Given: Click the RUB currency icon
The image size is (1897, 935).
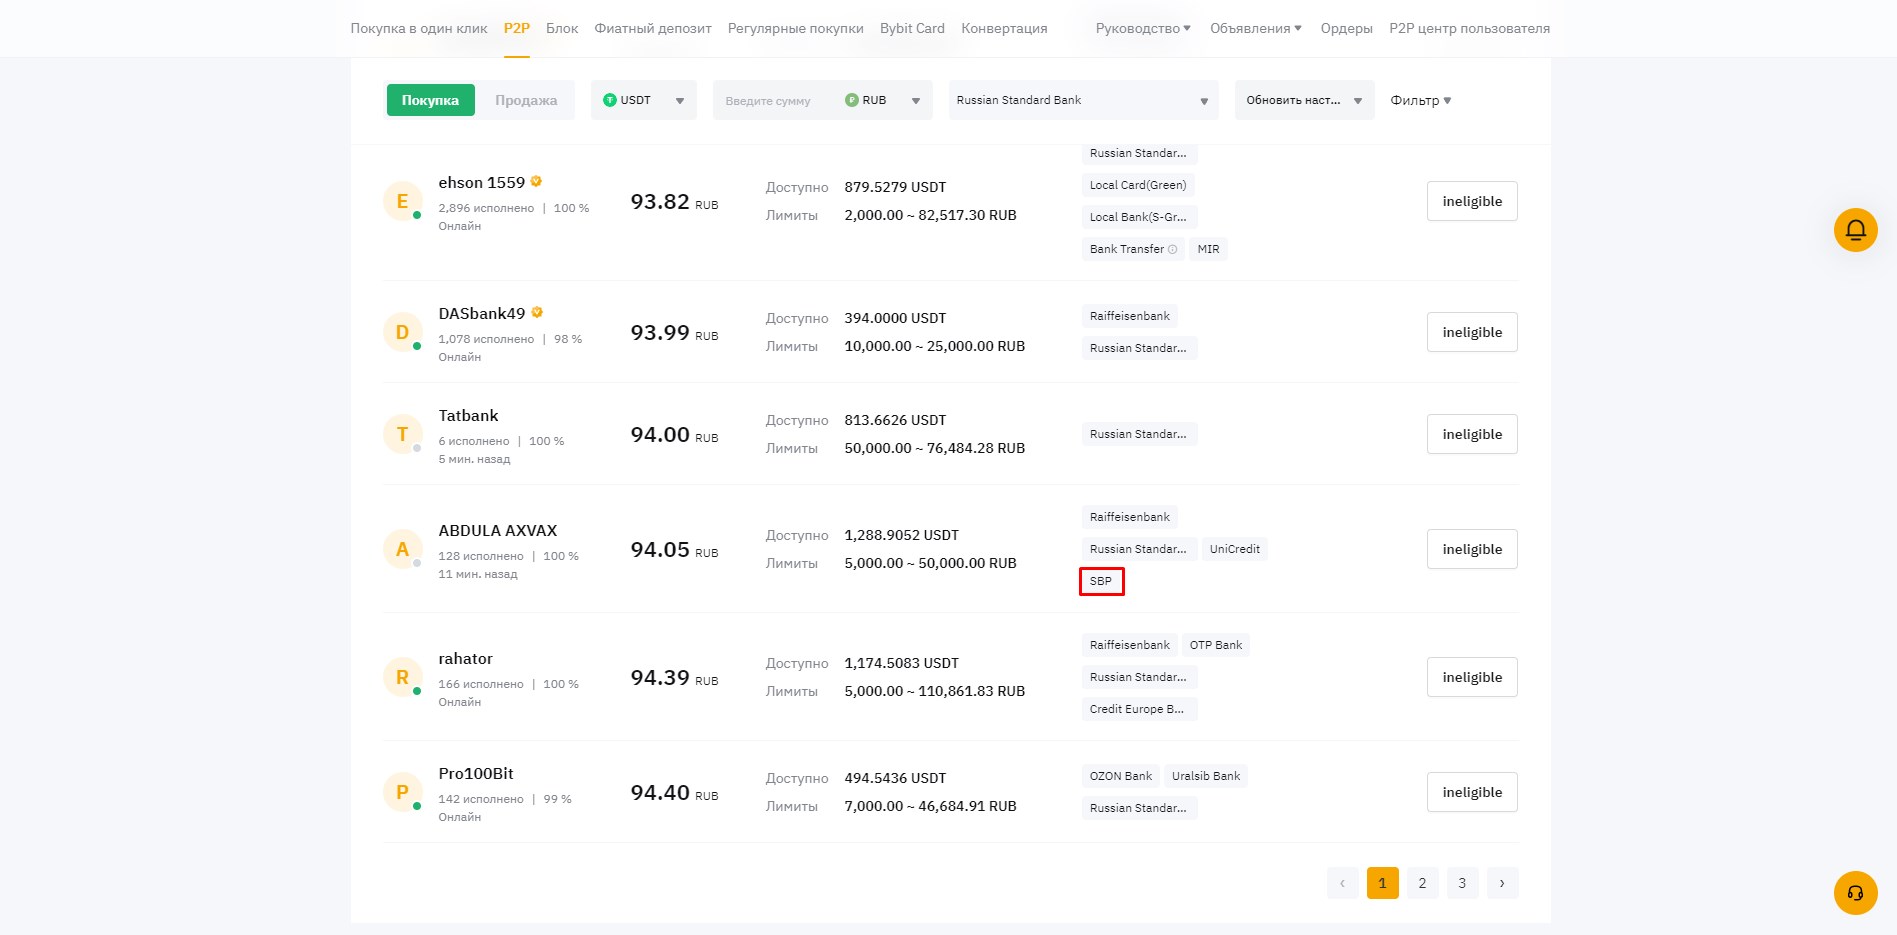Looking at the screenshot, I should (852, 100).
